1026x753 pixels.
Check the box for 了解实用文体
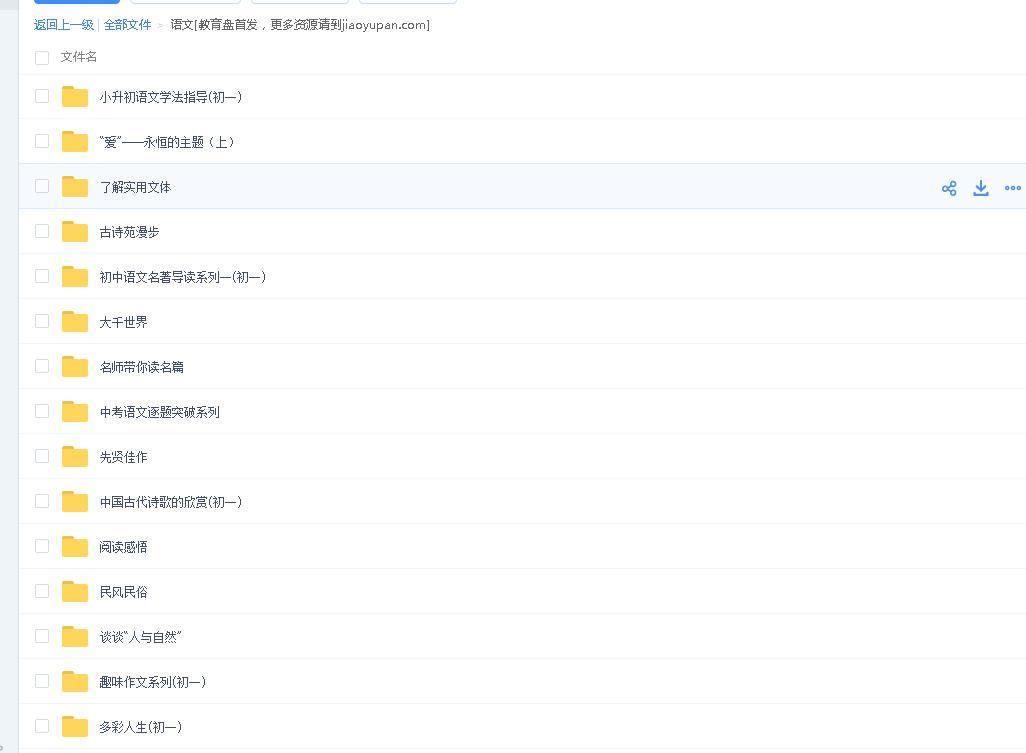(x=42, y=186)
